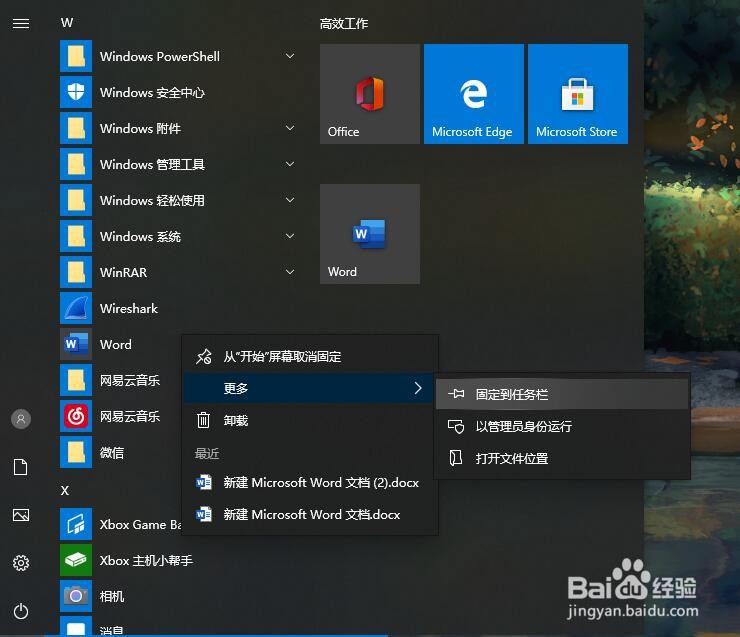Click the Windows 安全中心 label

pyautogui.click(x=152, y=92)
